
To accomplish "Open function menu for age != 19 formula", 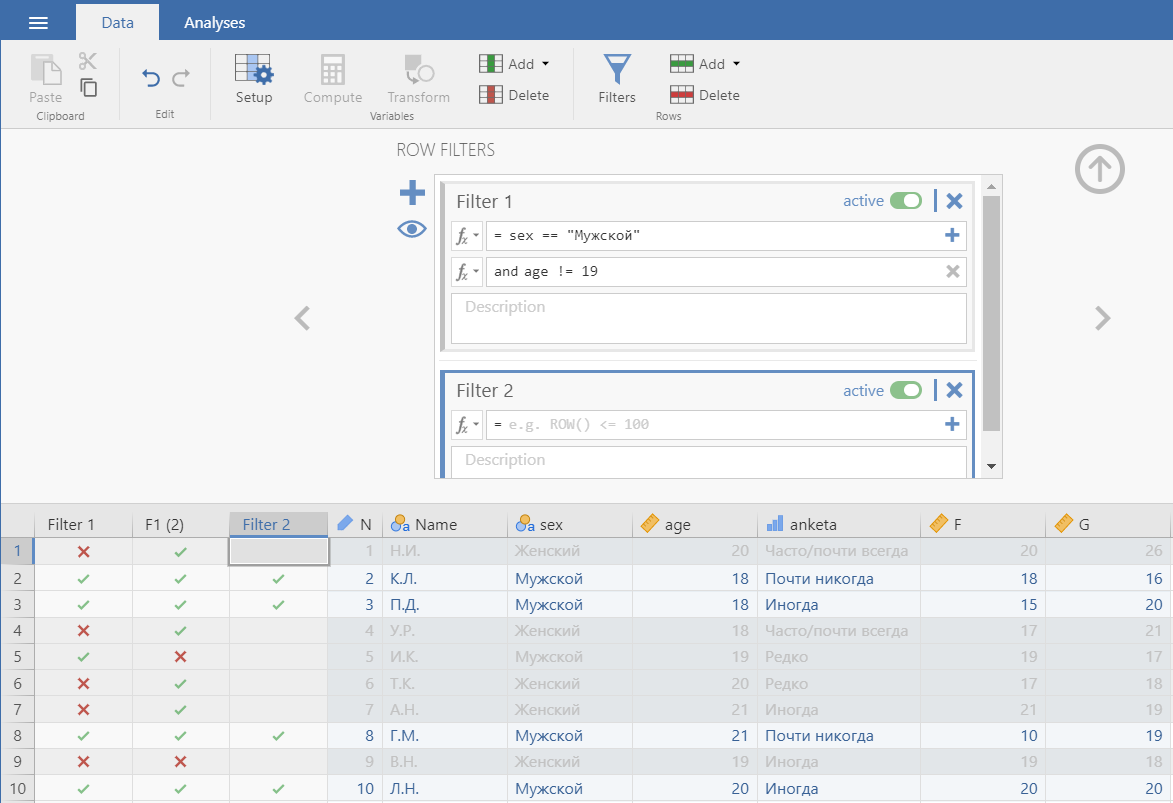I will (x=467, y=272).
